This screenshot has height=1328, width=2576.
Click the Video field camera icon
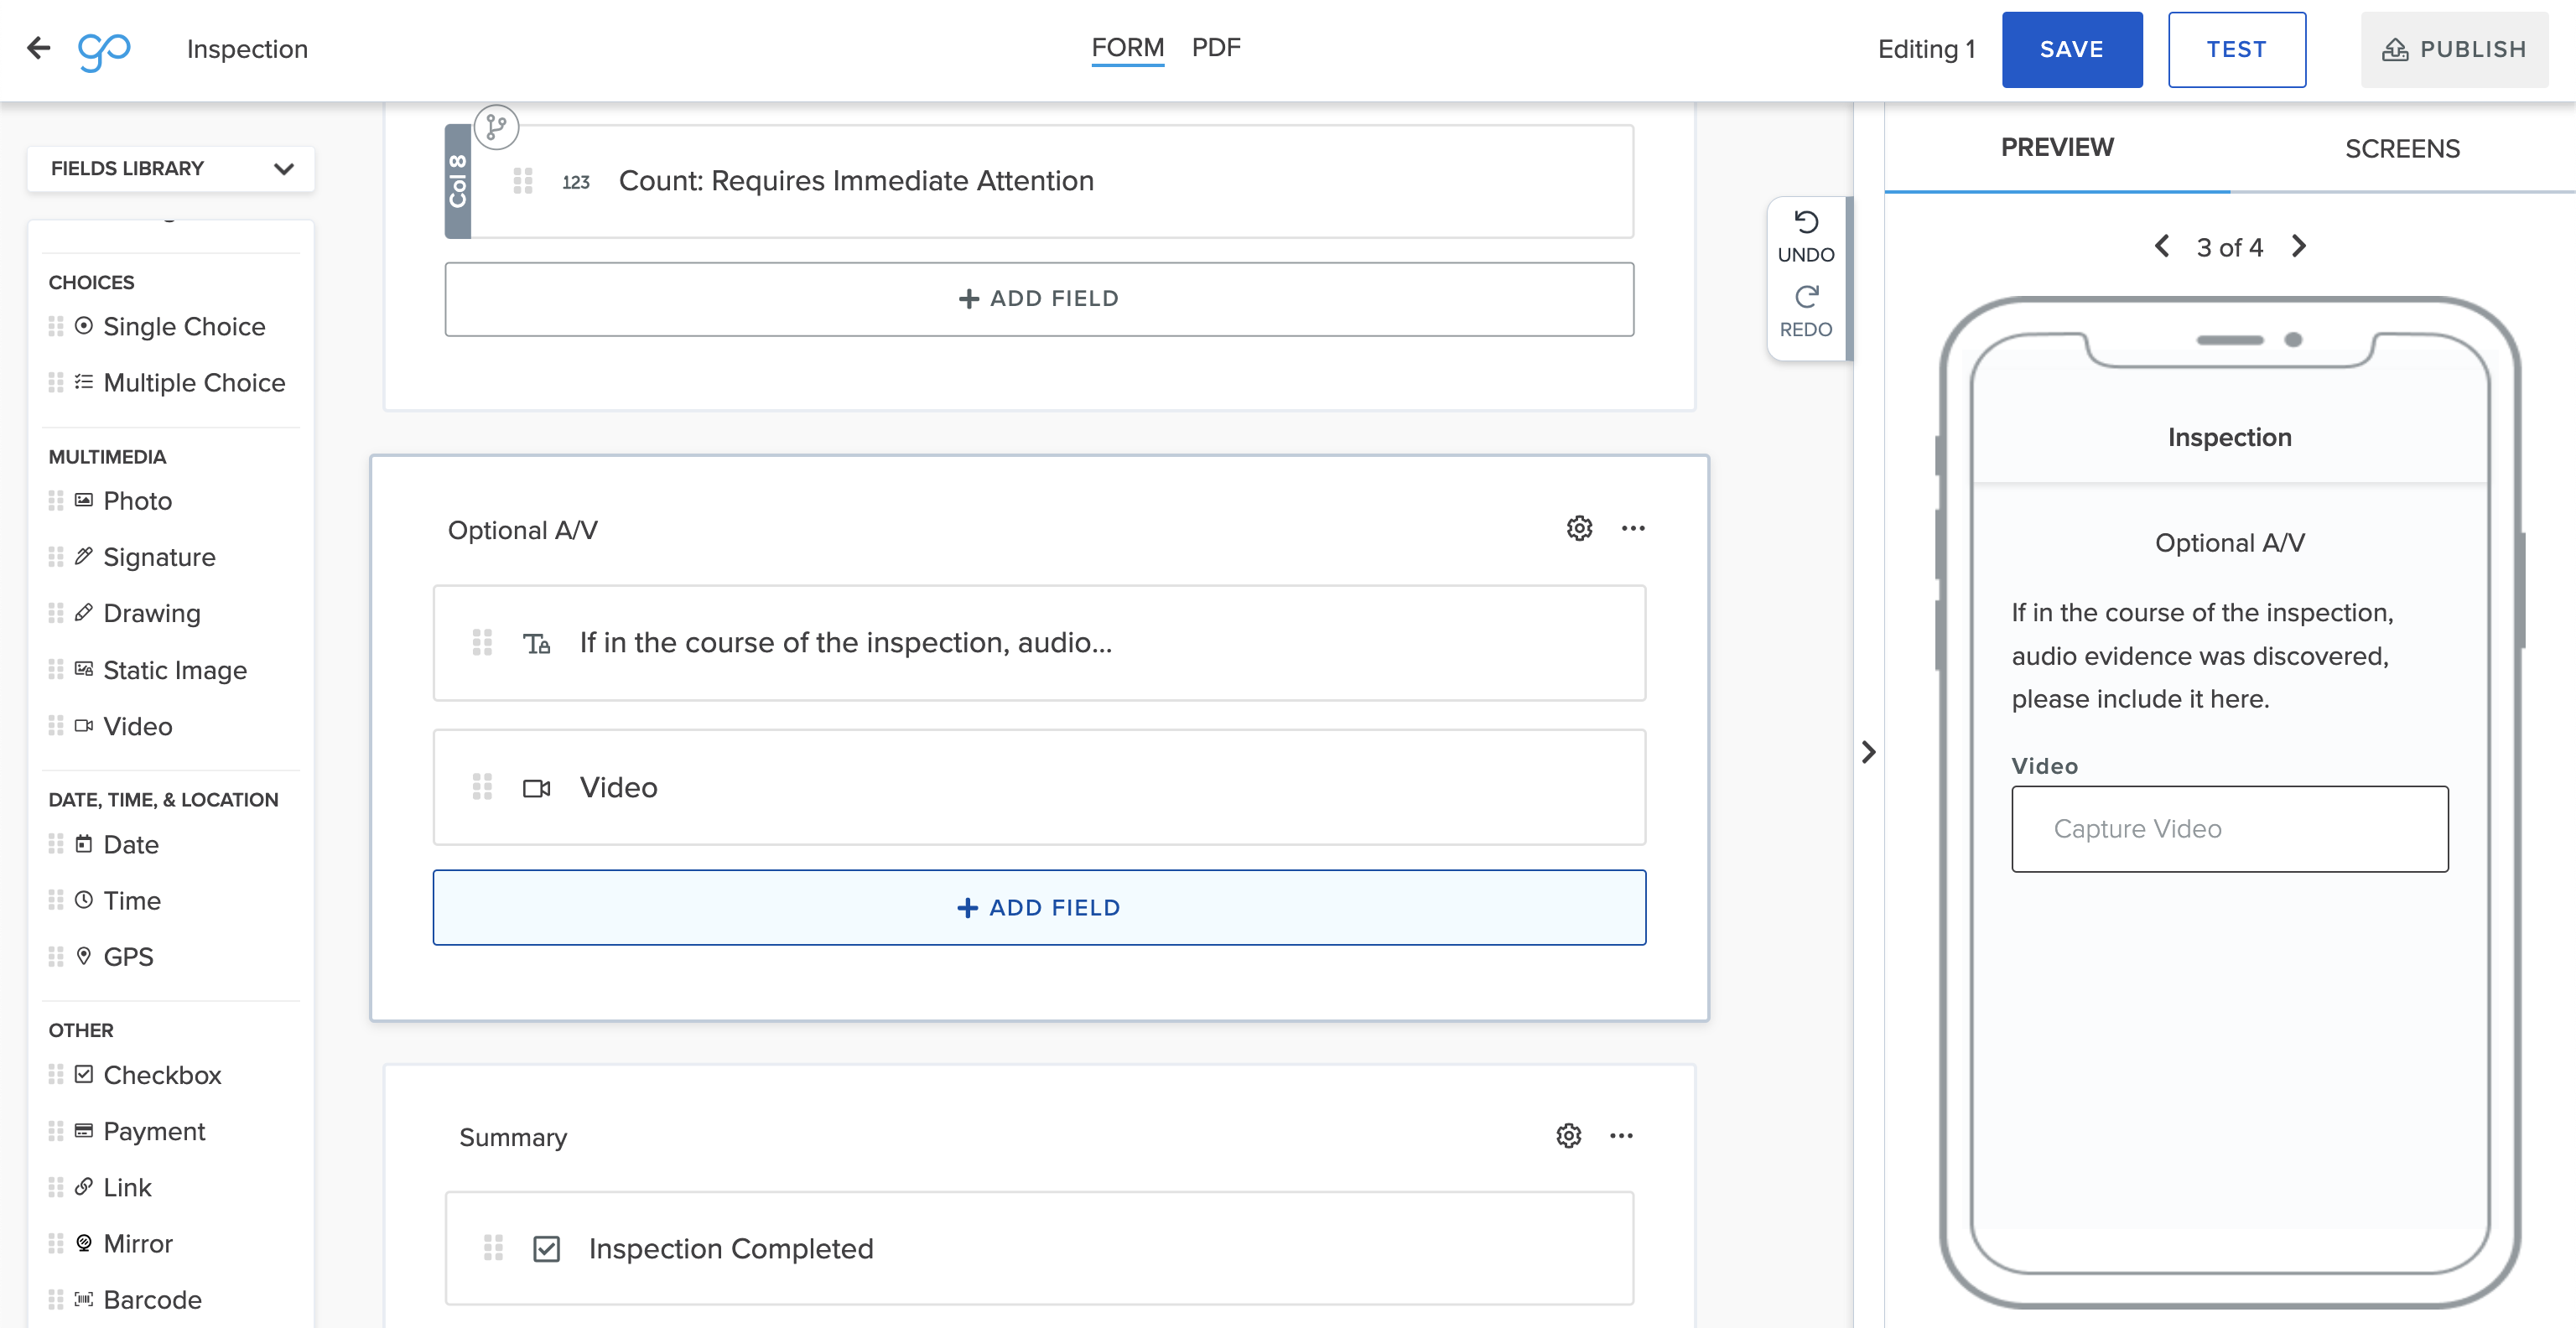click(537, 788)
